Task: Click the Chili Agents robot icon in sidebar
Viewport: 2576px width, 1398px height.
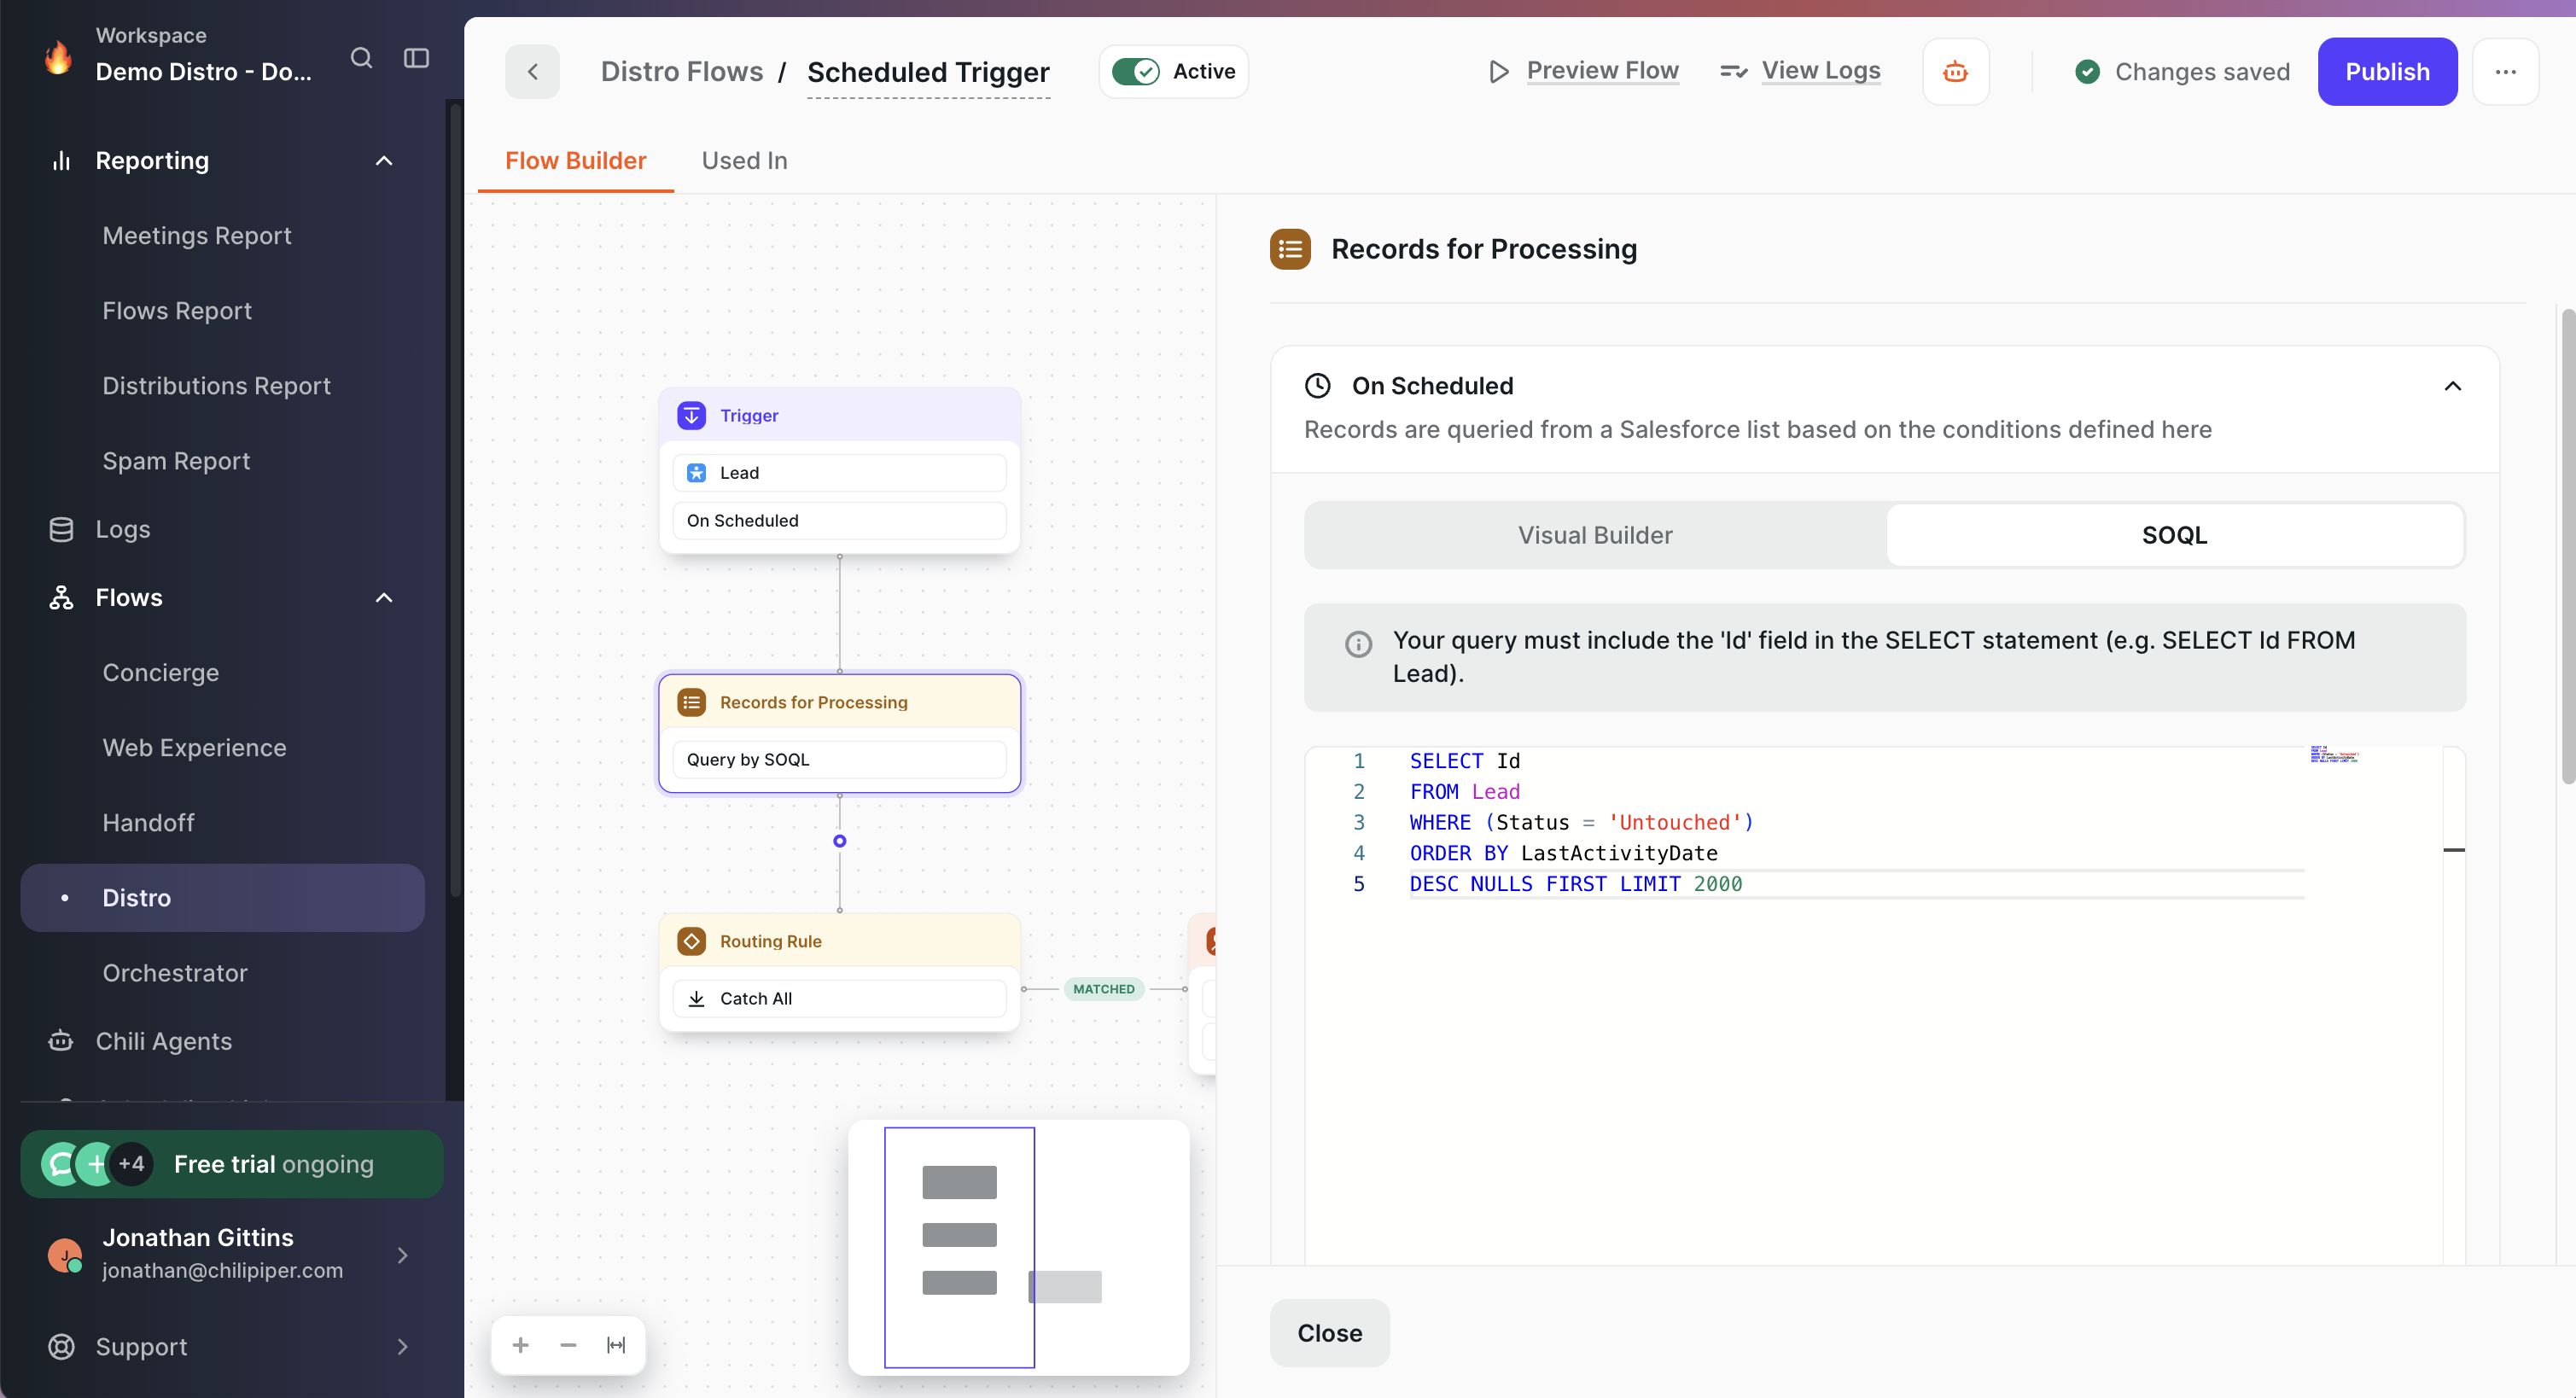Action: (x=61, y=1041)
